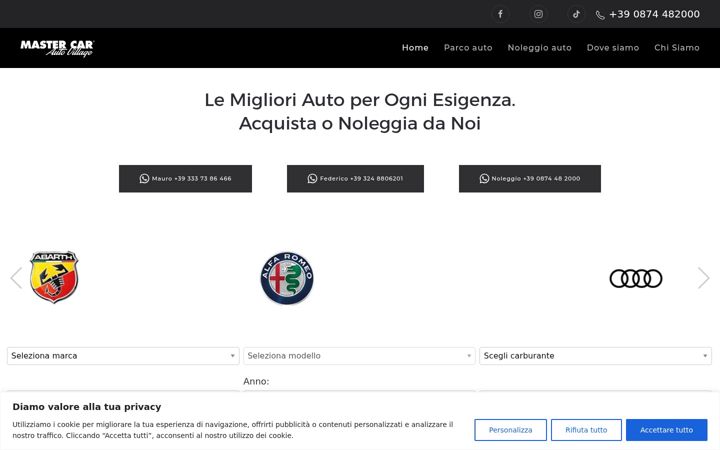
Task: Click the Diamo valore alla tua privacy heading
Action: pyautogui.click(x=87, y=407)
